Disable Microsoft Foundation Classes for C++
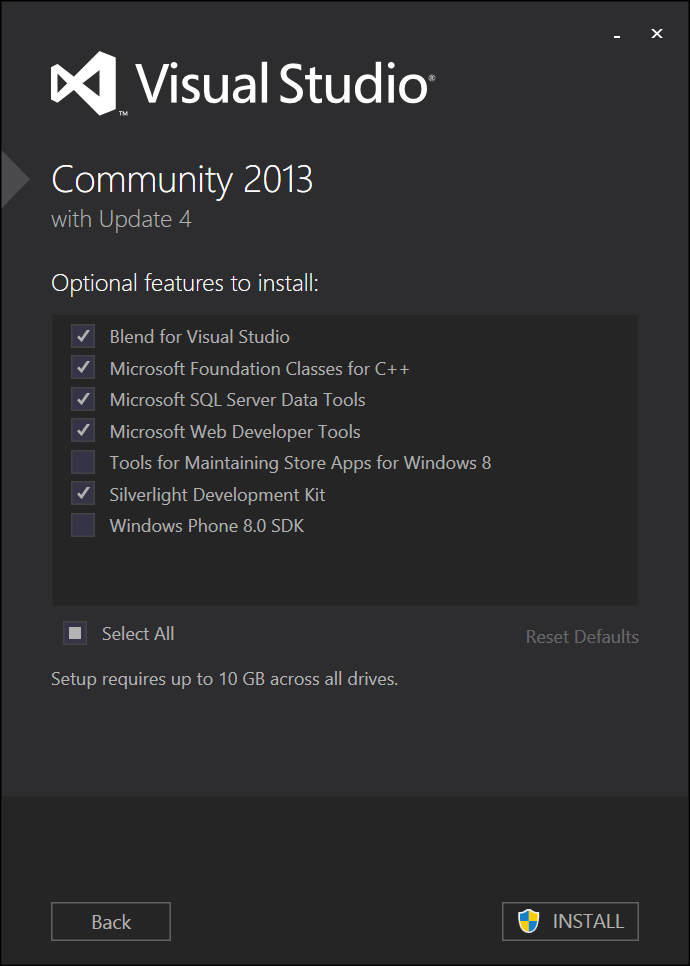This screenshot has height=966, width=690. tap(83, 367)
